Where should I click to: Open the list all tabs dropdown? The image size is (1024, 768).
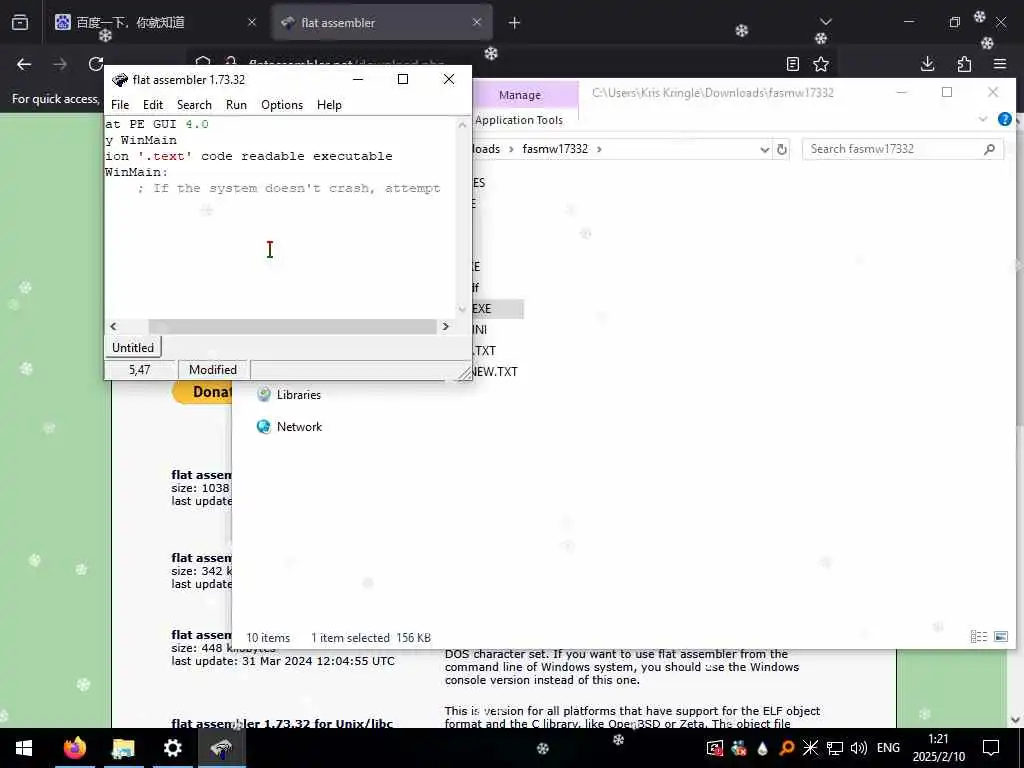(826, 22)
